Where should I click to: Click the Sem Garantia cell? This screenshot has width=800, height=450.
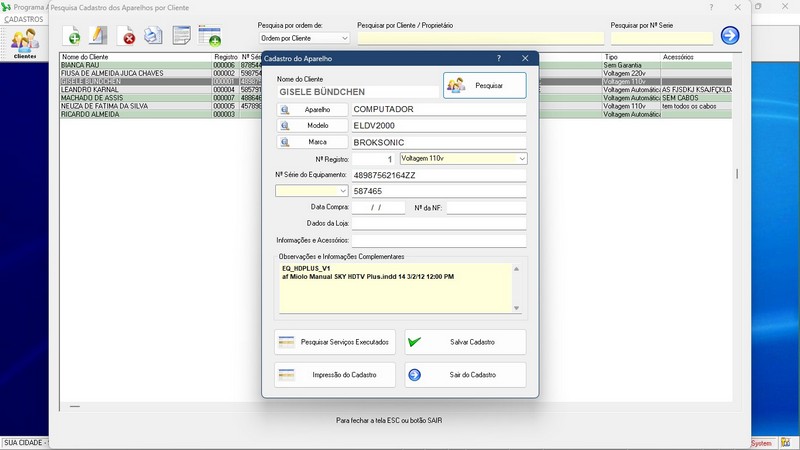(631, 65)
